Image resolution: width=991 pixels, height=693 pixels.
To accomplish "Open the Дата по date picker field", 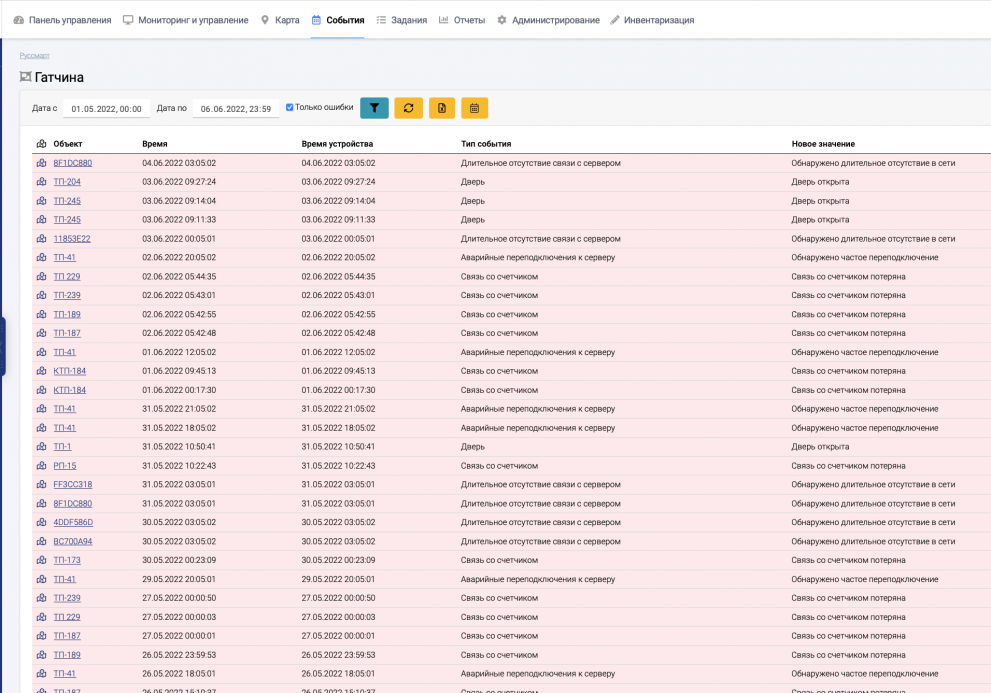I will [x=235, y=109].
